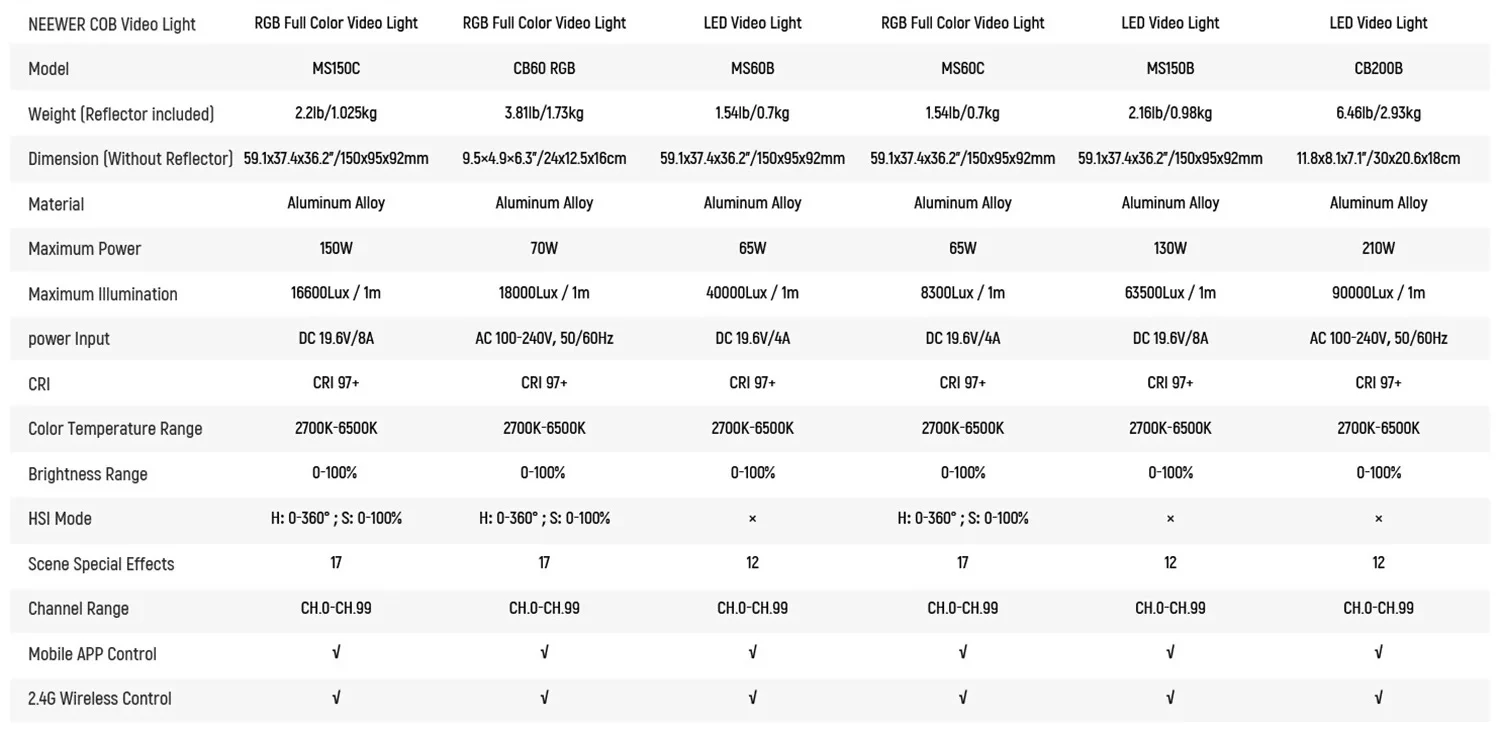Click the CB60 RGB dimension value
1500x732 pixels.
[544, 158]
